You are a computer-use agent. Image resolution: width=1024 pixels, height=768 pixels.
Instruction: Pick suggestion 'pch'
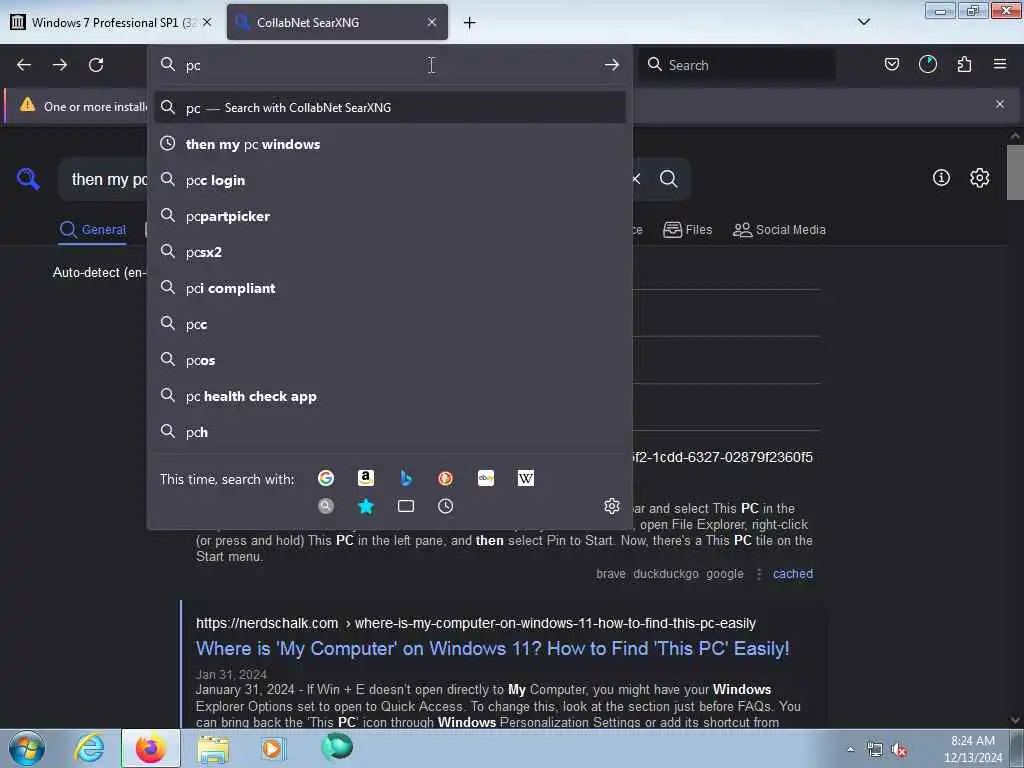coord(390,432)
